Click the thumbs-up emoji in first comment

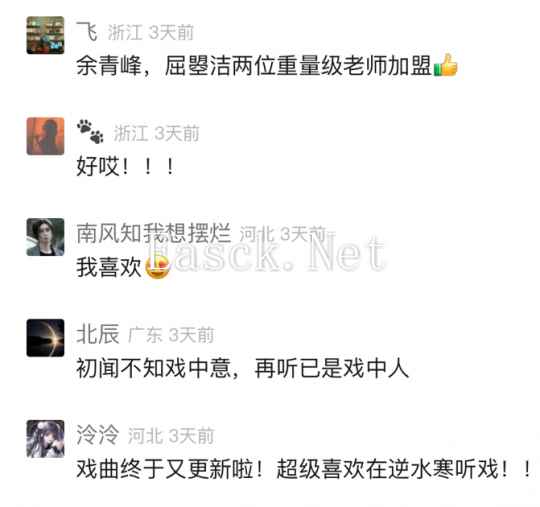point(446,65)
